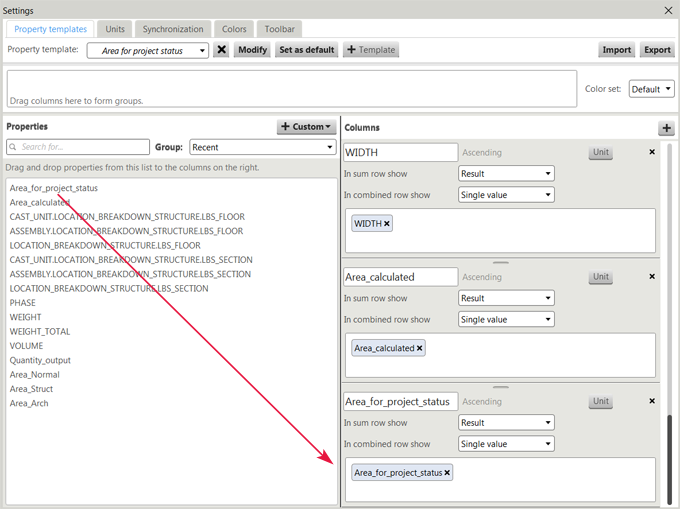Remove the Area_for_project_status tag chip
Screen dimensions: 680x509
pyautogui.click(x=447, y=473)
